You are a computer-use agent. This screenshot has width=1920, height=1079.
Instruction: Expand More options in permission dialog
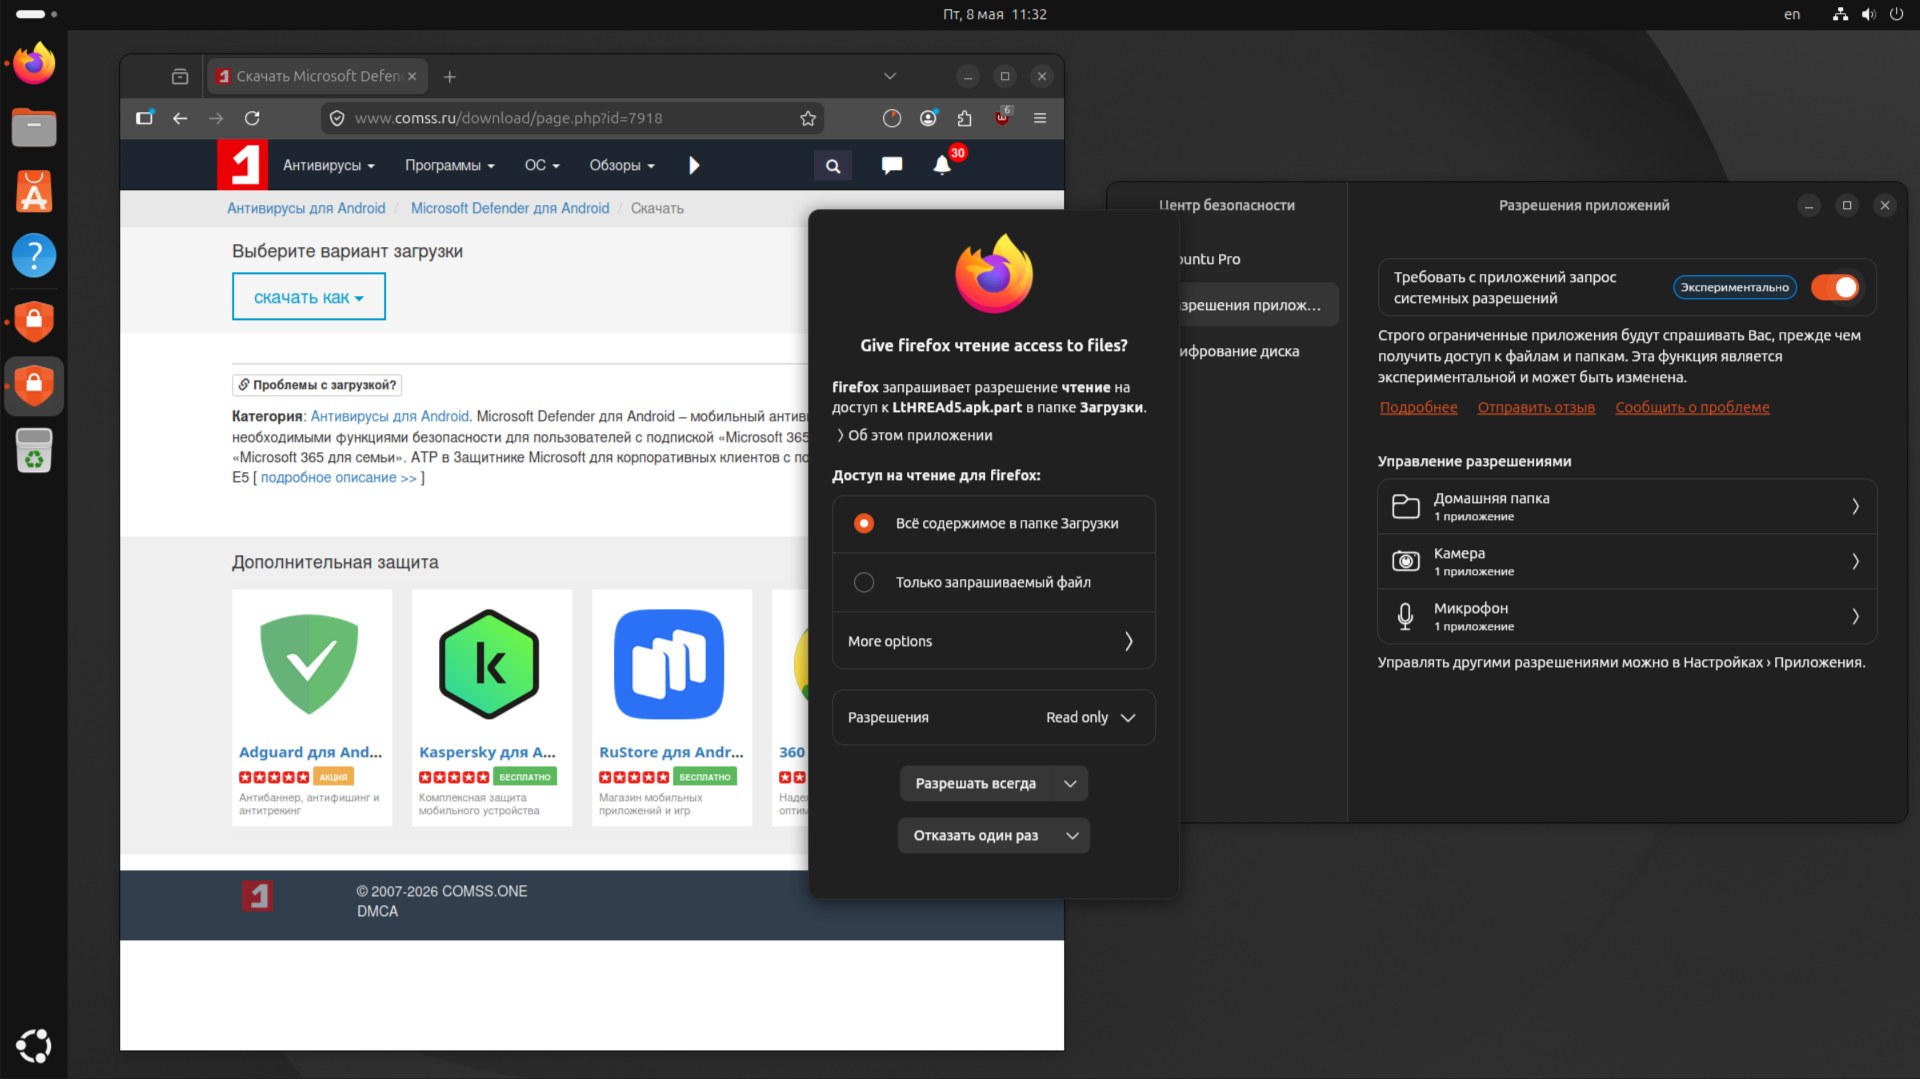[x=994, y=641]
